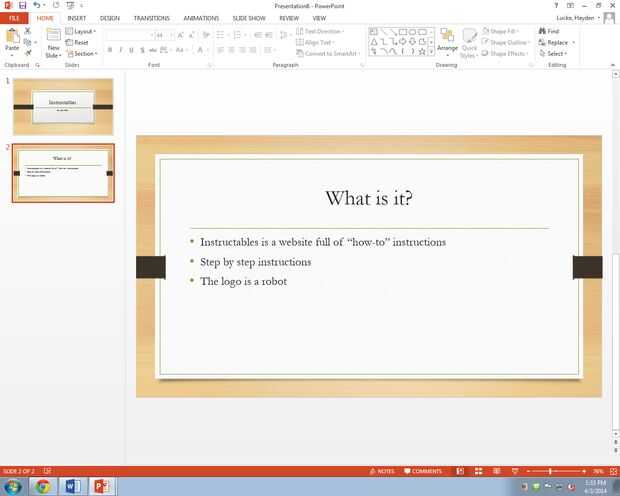Viewport: 620px width, 496px height.
Task: Open the Section dropdown
Action: 82,53
